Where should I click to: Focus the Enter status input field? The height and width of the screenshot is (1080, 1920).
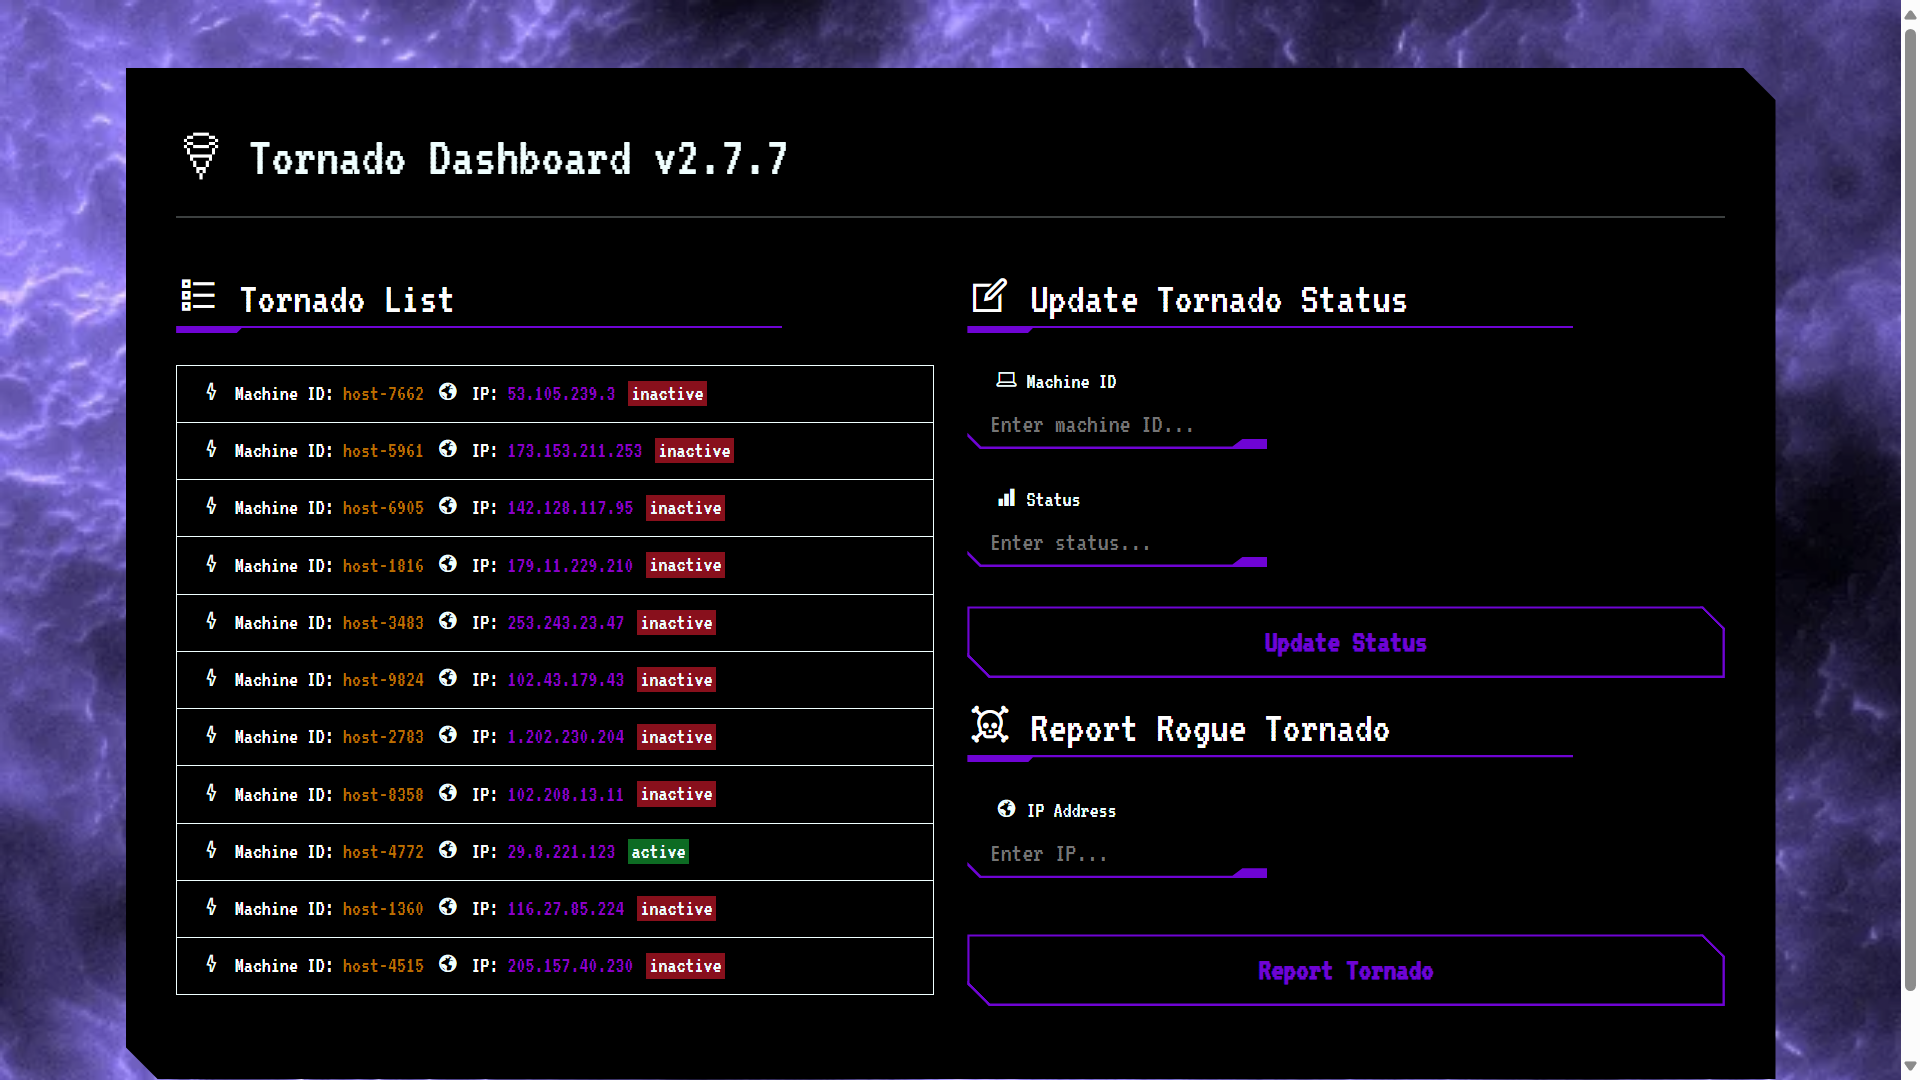(x=1118, y=544)
